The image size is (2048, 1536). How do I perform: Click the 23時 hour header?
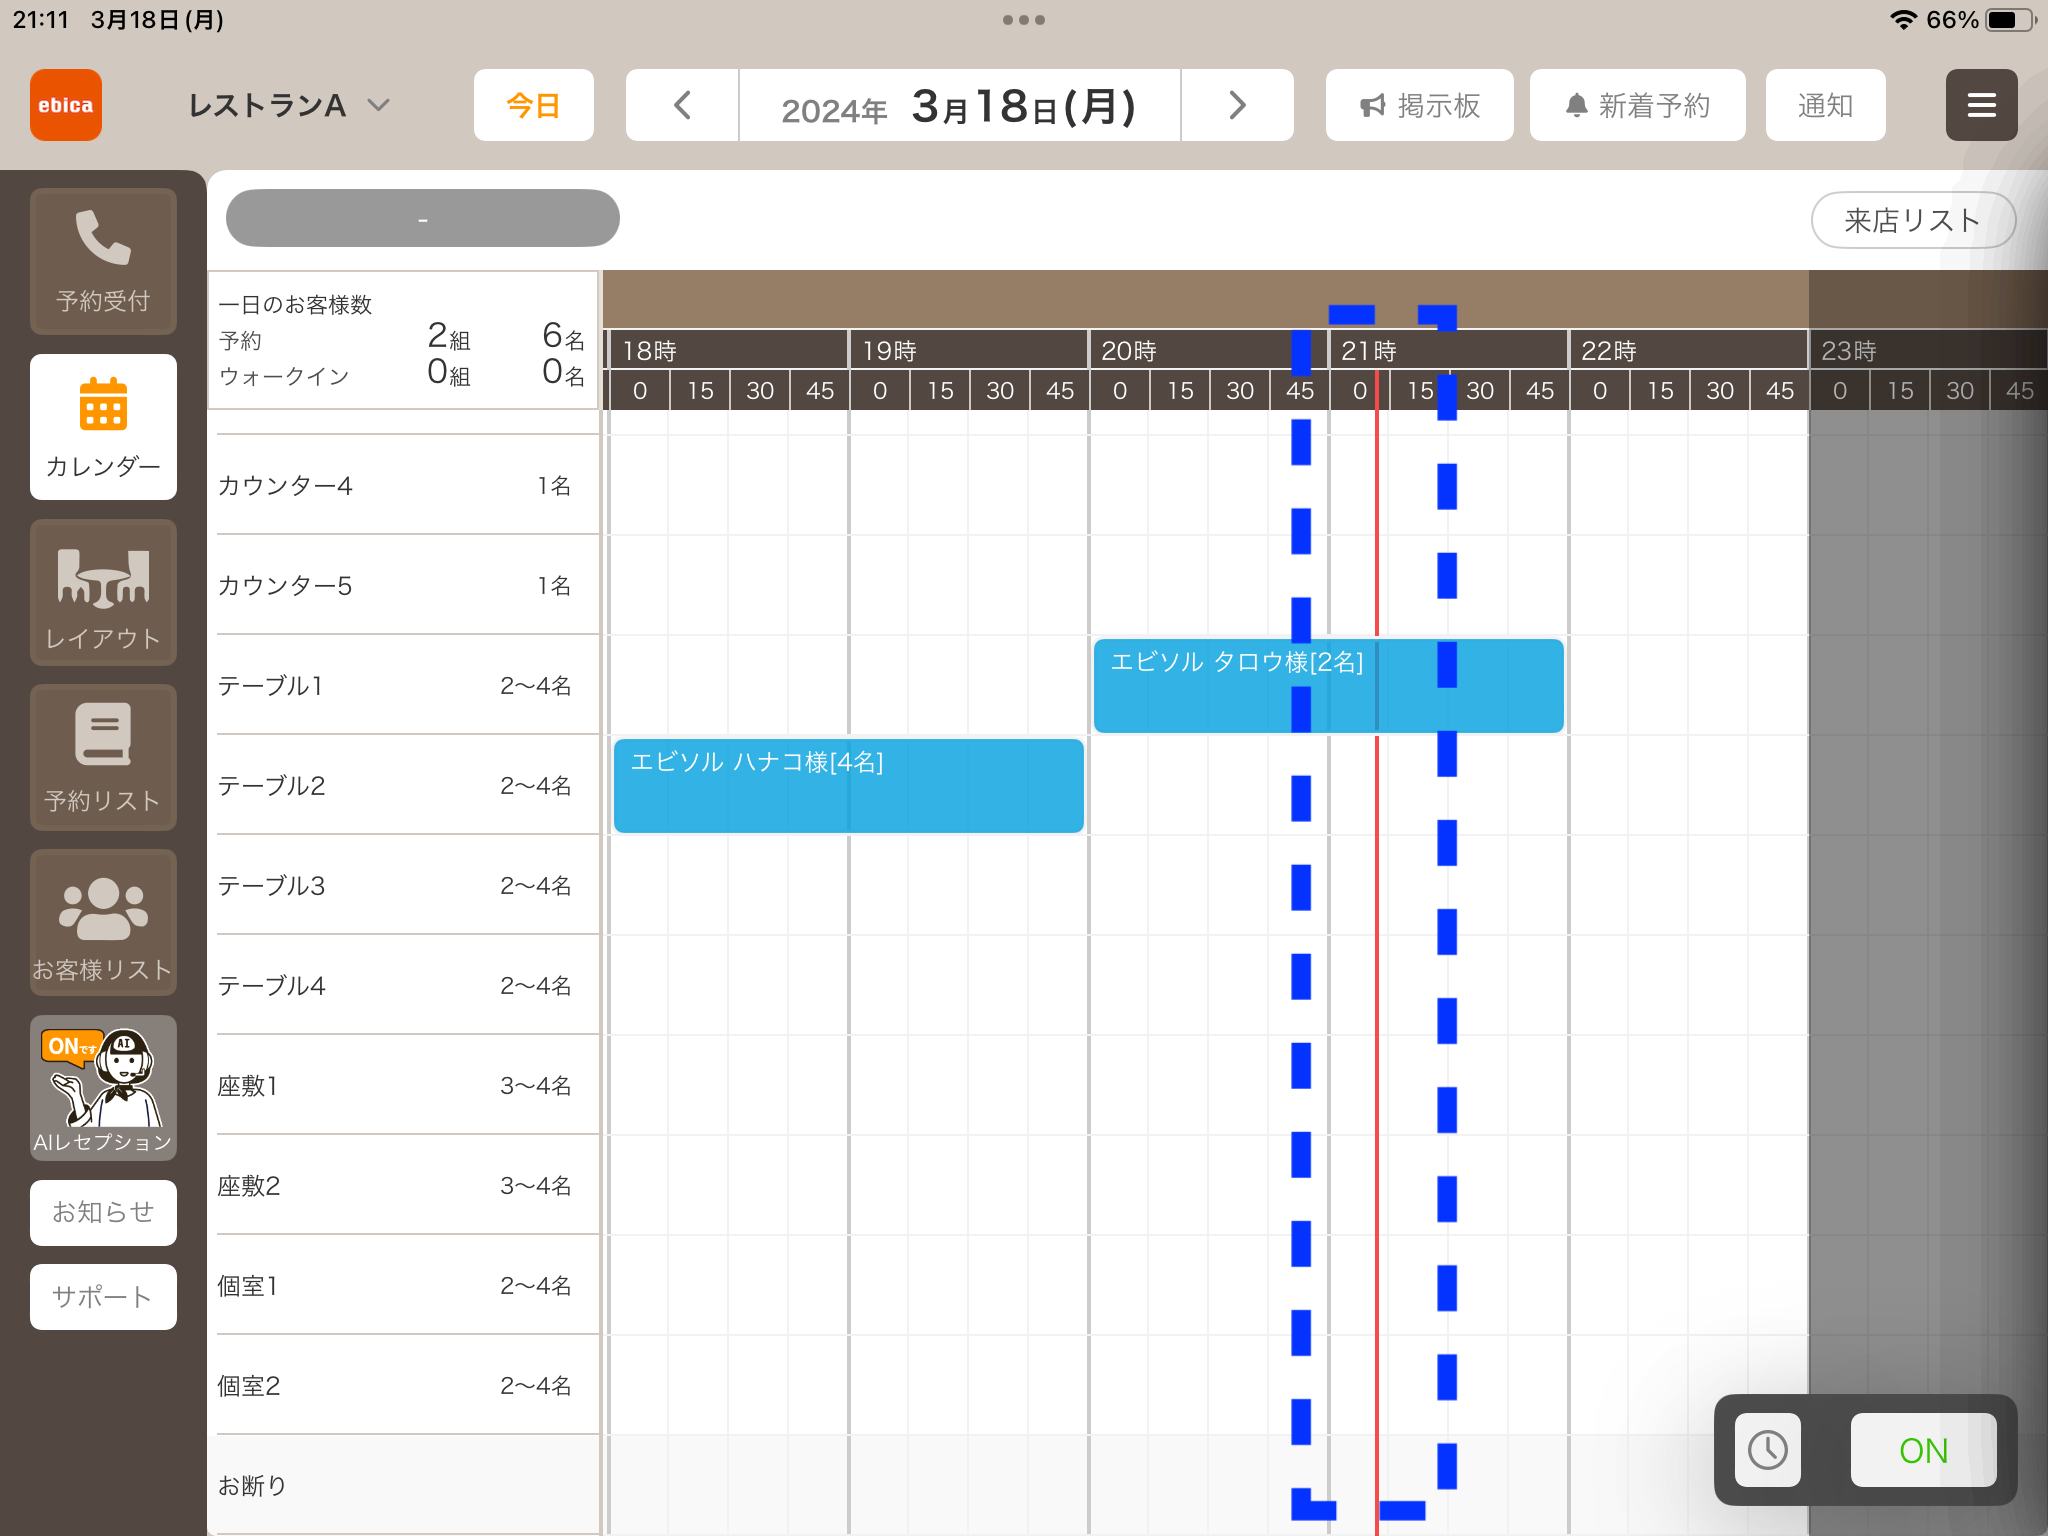pyautogui.click(x=1928, y=350)
